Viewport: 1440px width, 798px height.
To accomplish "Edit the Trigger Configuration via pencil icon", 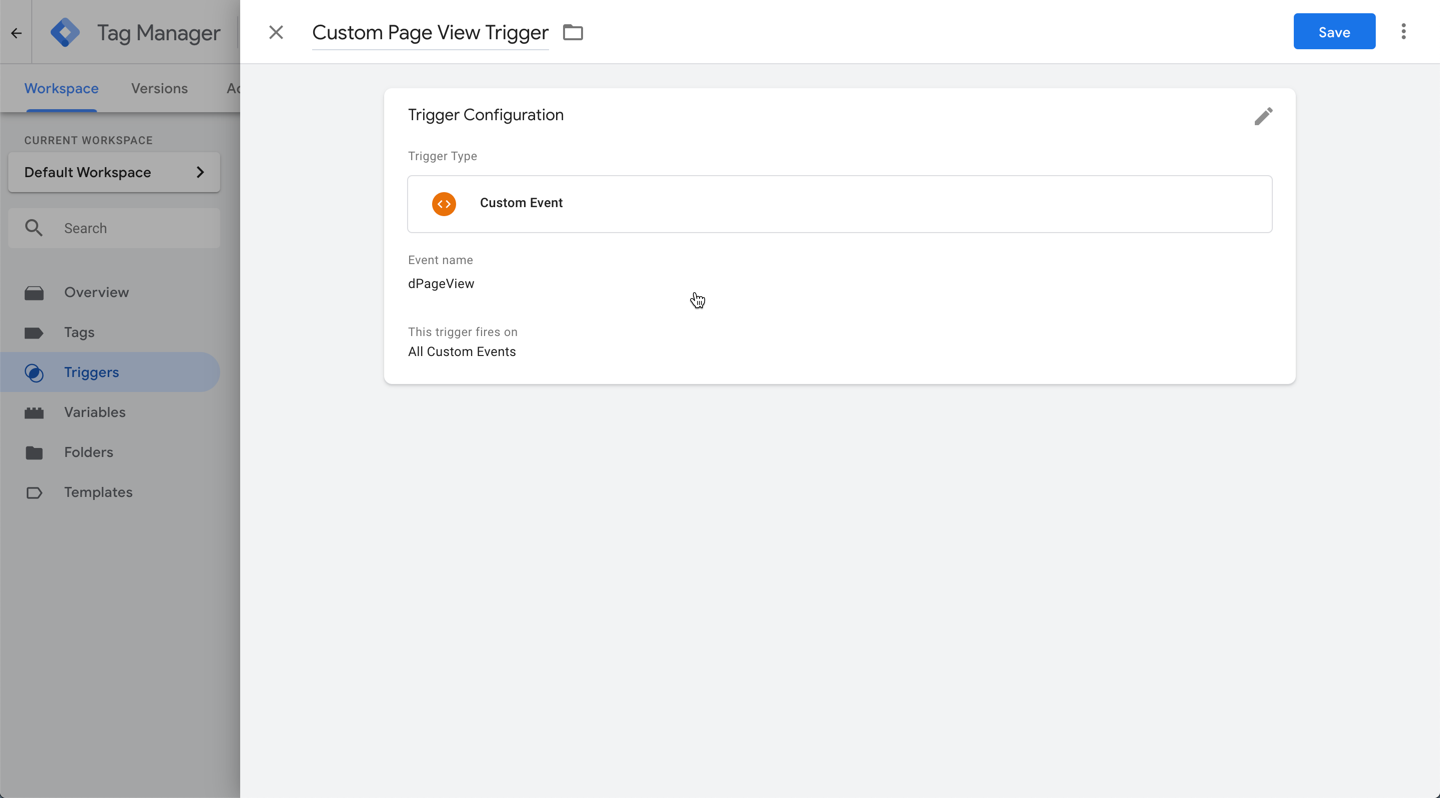I will tap(1263, 116).
